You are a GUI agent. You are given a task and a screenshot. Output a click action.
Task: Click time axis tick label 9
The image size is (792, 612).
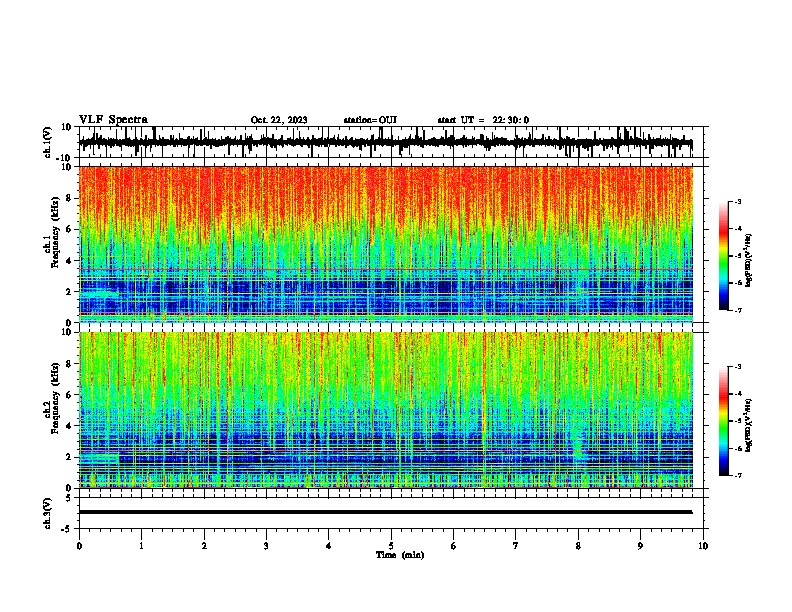coord(640,546)
